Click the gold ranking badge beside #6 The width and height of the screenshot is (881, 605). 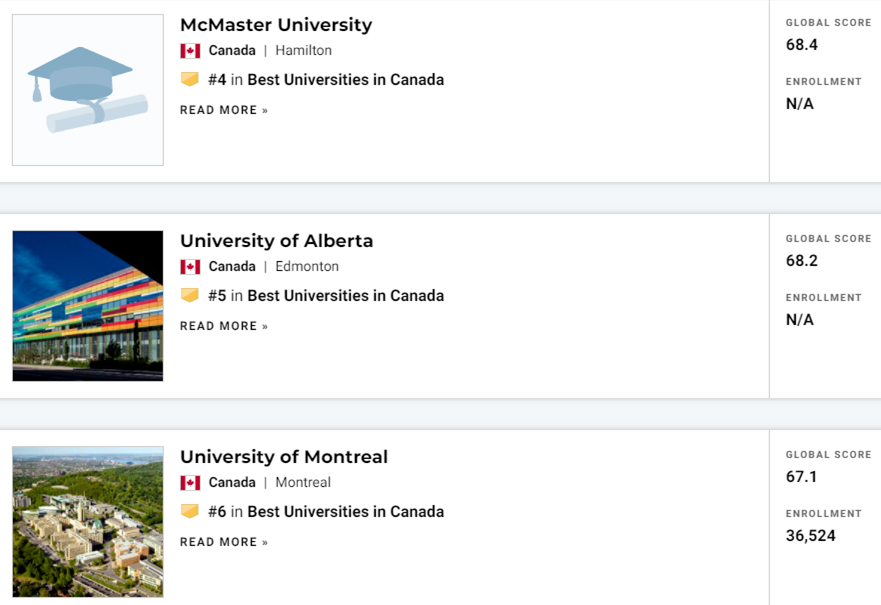click(x=190, y=512)
